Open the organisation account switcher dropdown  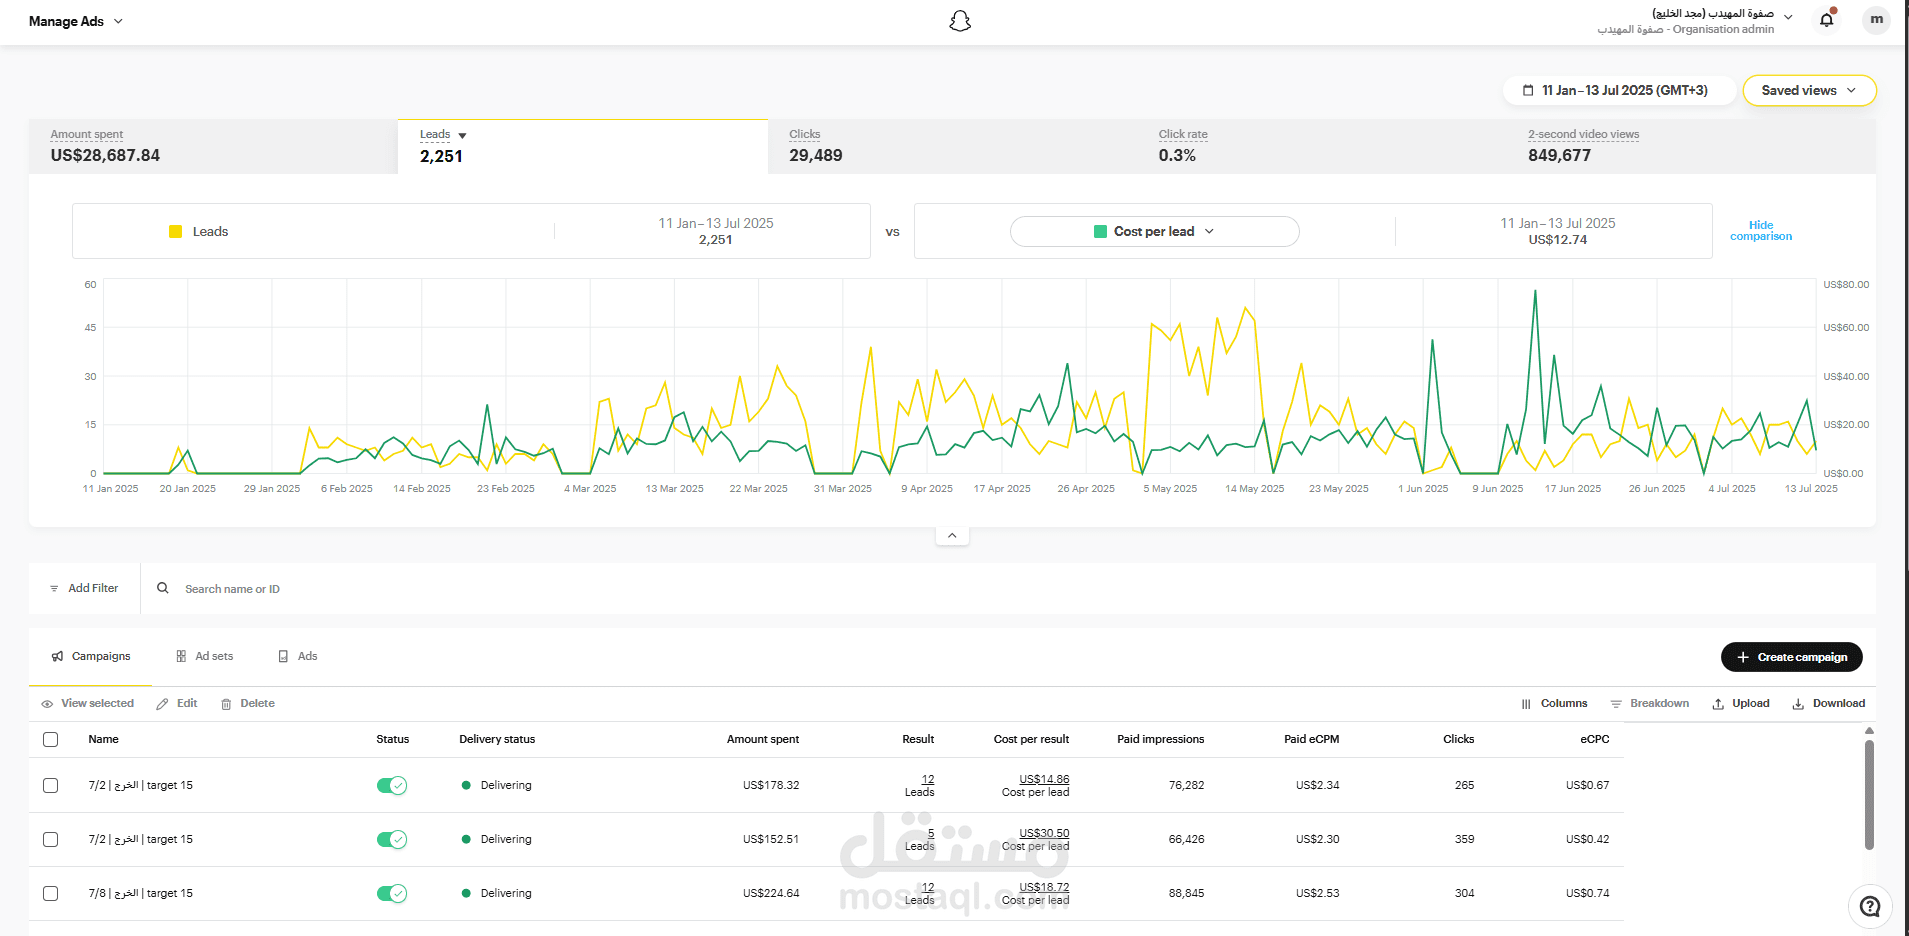click(1695, 21)
